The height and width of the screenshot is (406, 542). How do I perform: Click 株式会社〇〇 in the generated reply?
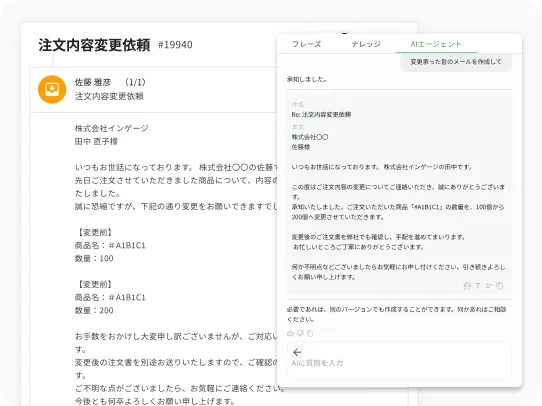(310, 137)
